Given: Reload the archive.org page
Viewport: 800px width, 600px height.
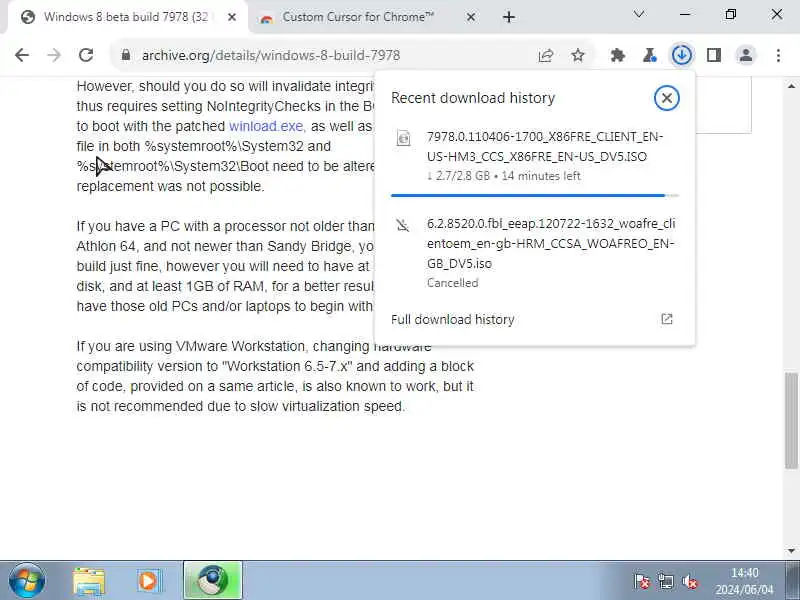Looking at the screenshot, I should coord(86,55).
